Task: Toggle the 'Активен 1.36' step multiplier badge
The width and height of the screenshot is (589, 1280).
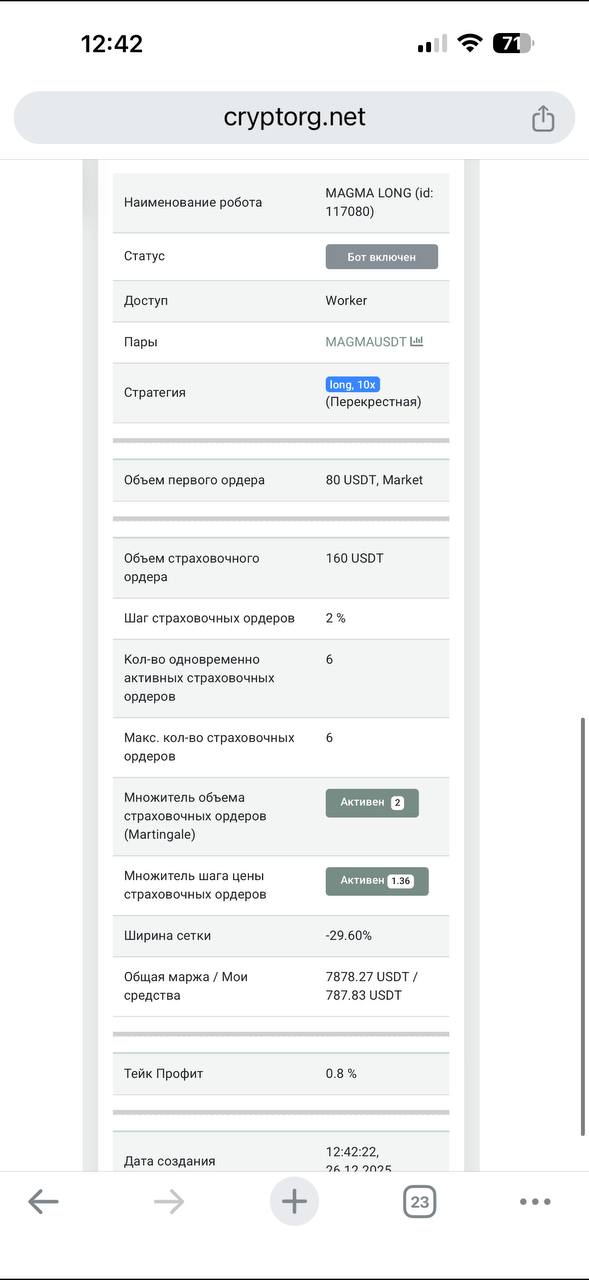Action: (376, 880)
